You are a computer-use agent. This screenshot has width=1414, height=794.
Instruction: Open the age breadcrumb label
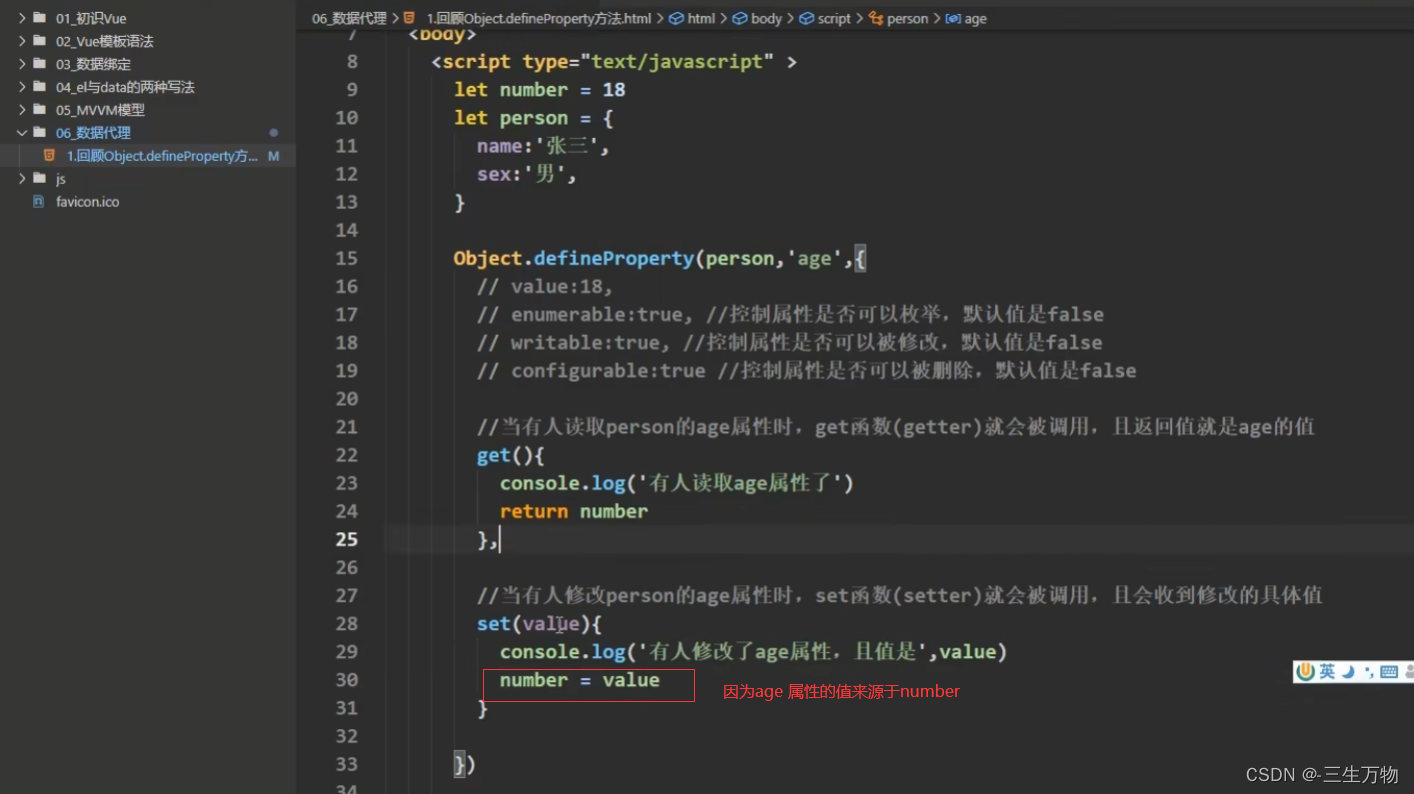click(x=976, y=18)
